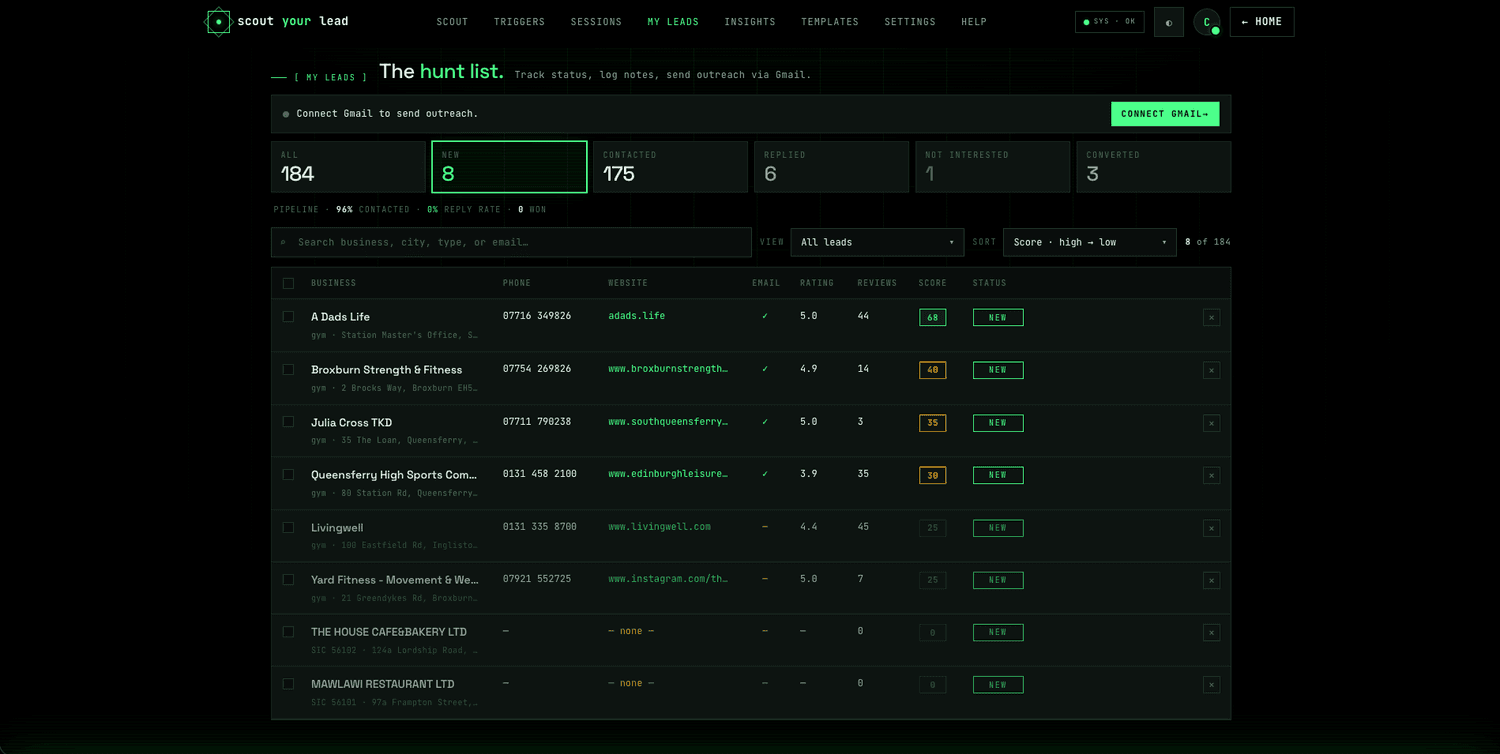Open the INSIGHTS nav item
This screenshot has width=1500, height=754.
pyautogui.click(x=750, y=22)
